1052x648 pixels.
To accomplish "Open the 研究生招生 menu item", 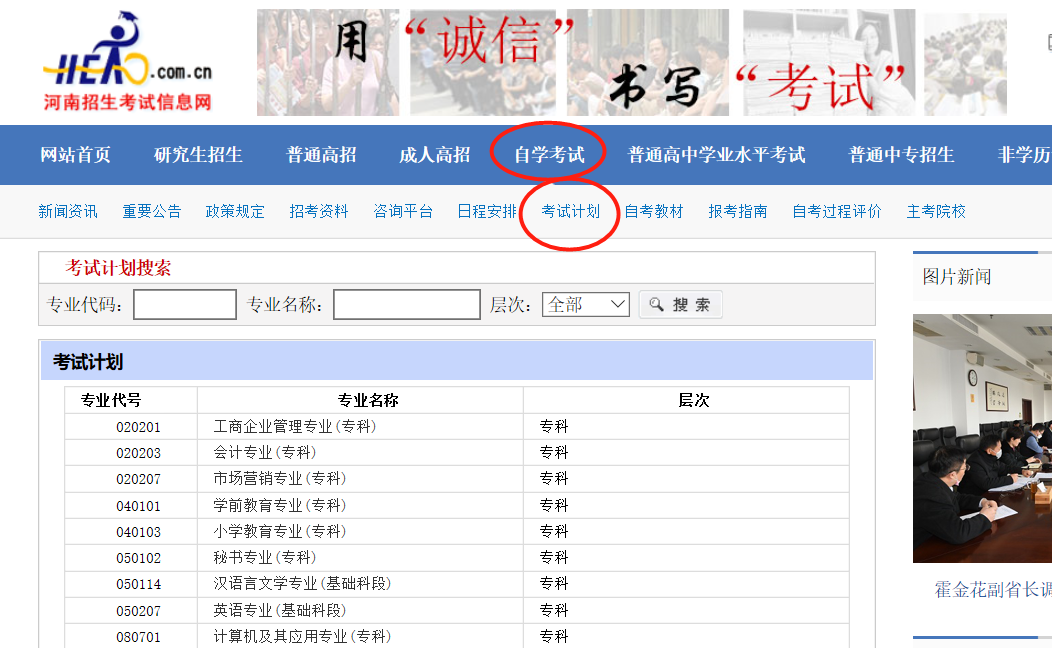I will coord(198,155).
